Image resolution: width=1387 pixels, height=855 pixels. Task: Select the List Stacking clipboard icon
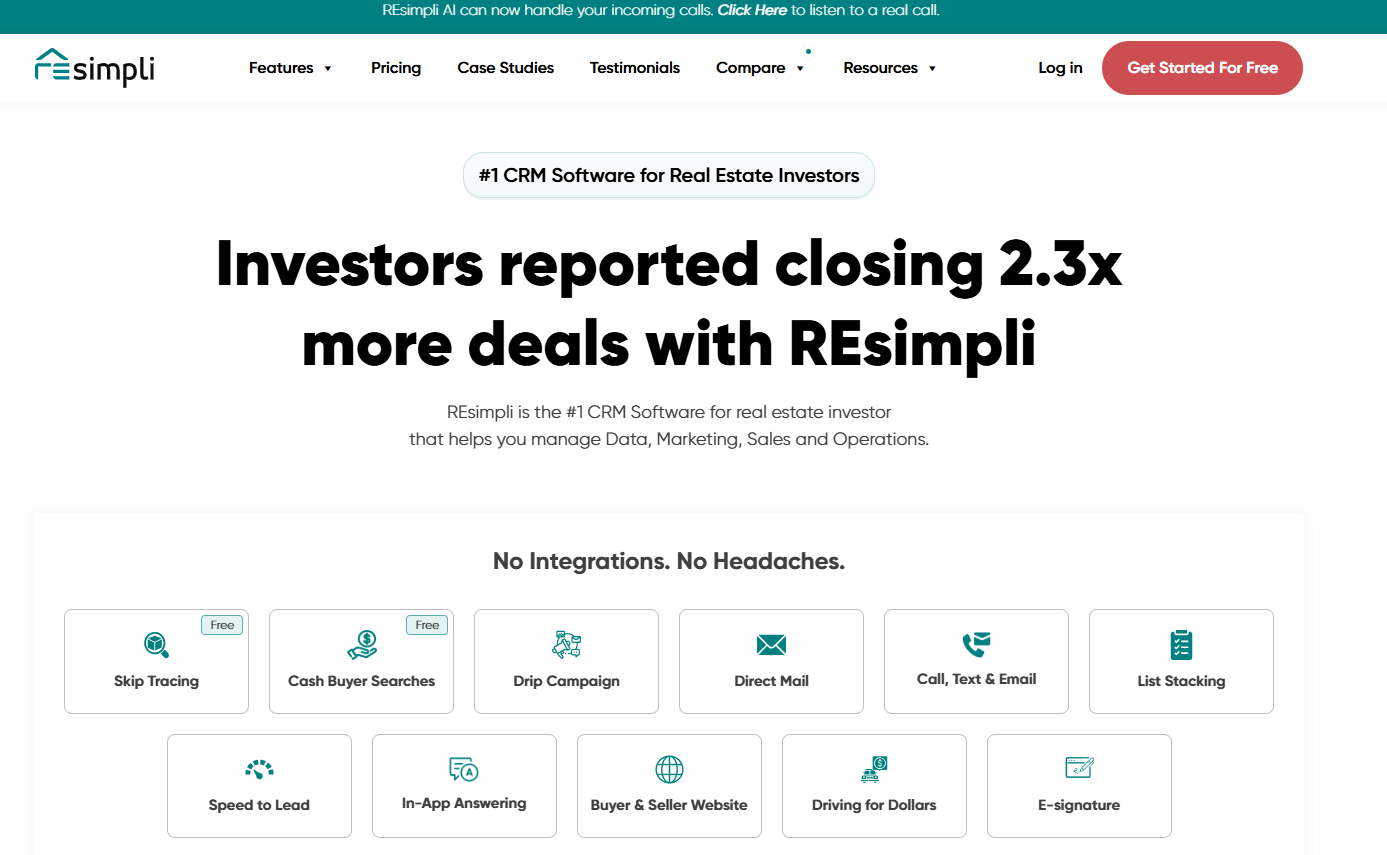click(1181, 644)
